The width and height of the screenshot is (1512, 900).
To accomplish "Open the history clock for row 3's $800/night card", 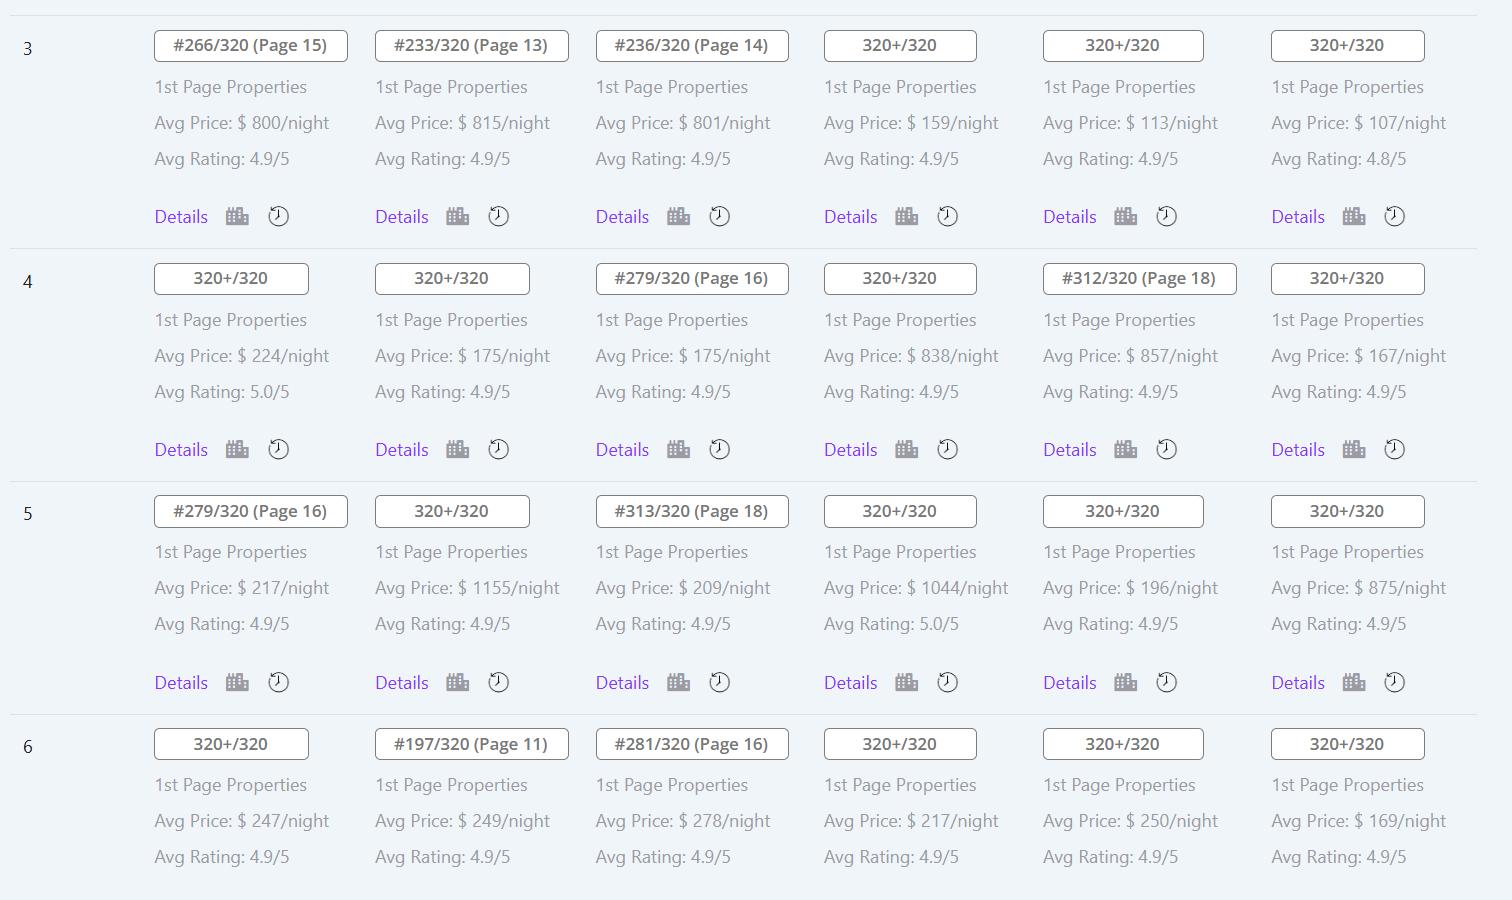I will [x=278, y=216].
